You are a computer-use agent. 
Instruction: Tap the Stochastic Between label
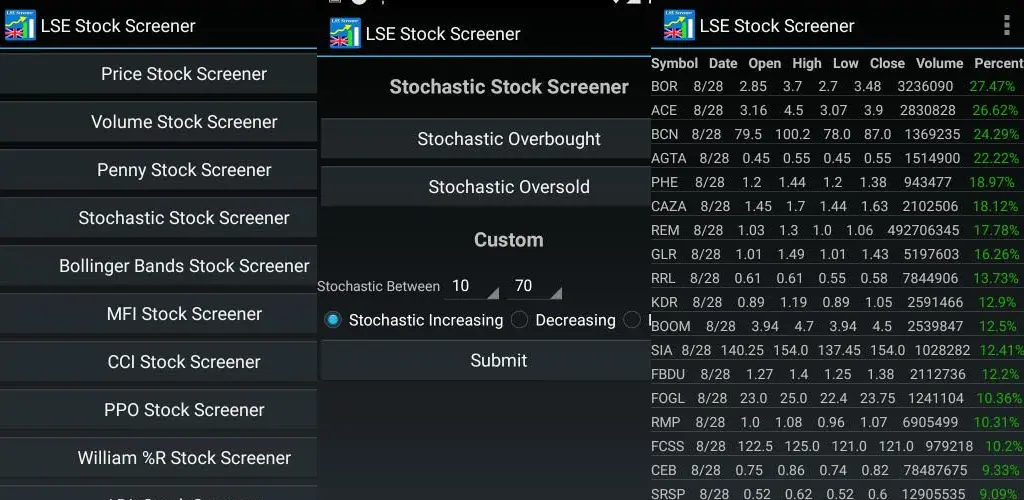[379, 286]
